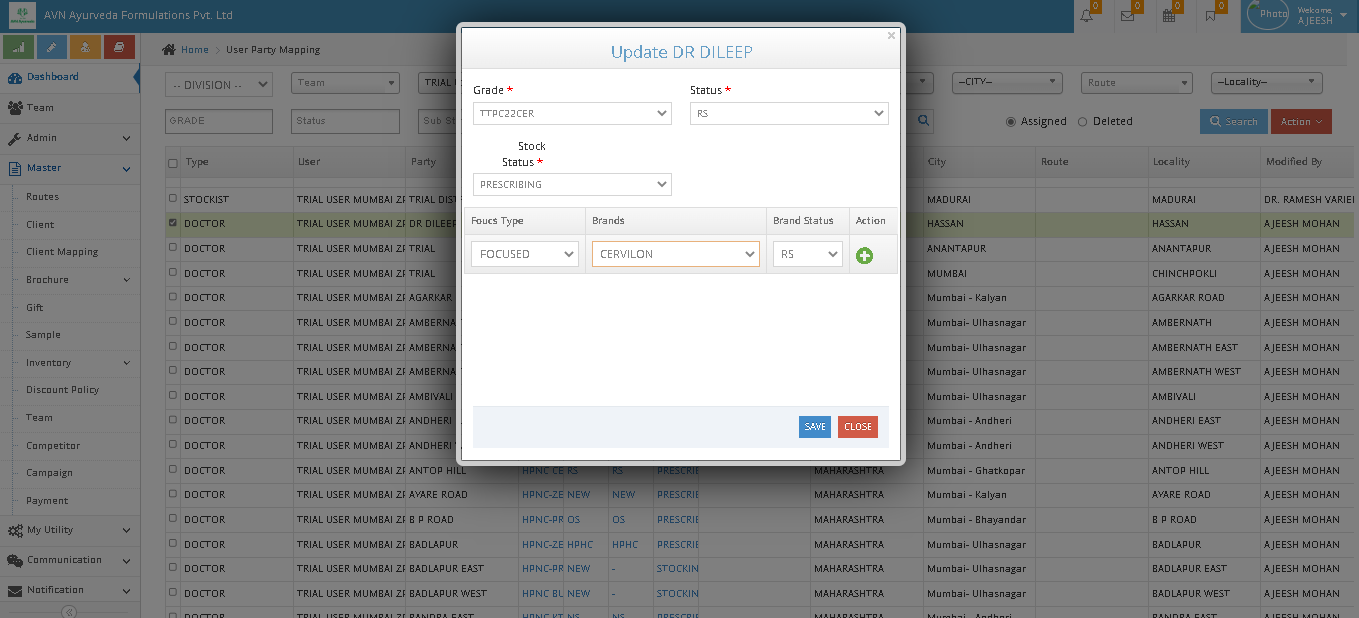1359x618 pixels.
Task: Open the Stock Status dropdown showing PRESCRIBING
Action: click(x=572, y=184)
